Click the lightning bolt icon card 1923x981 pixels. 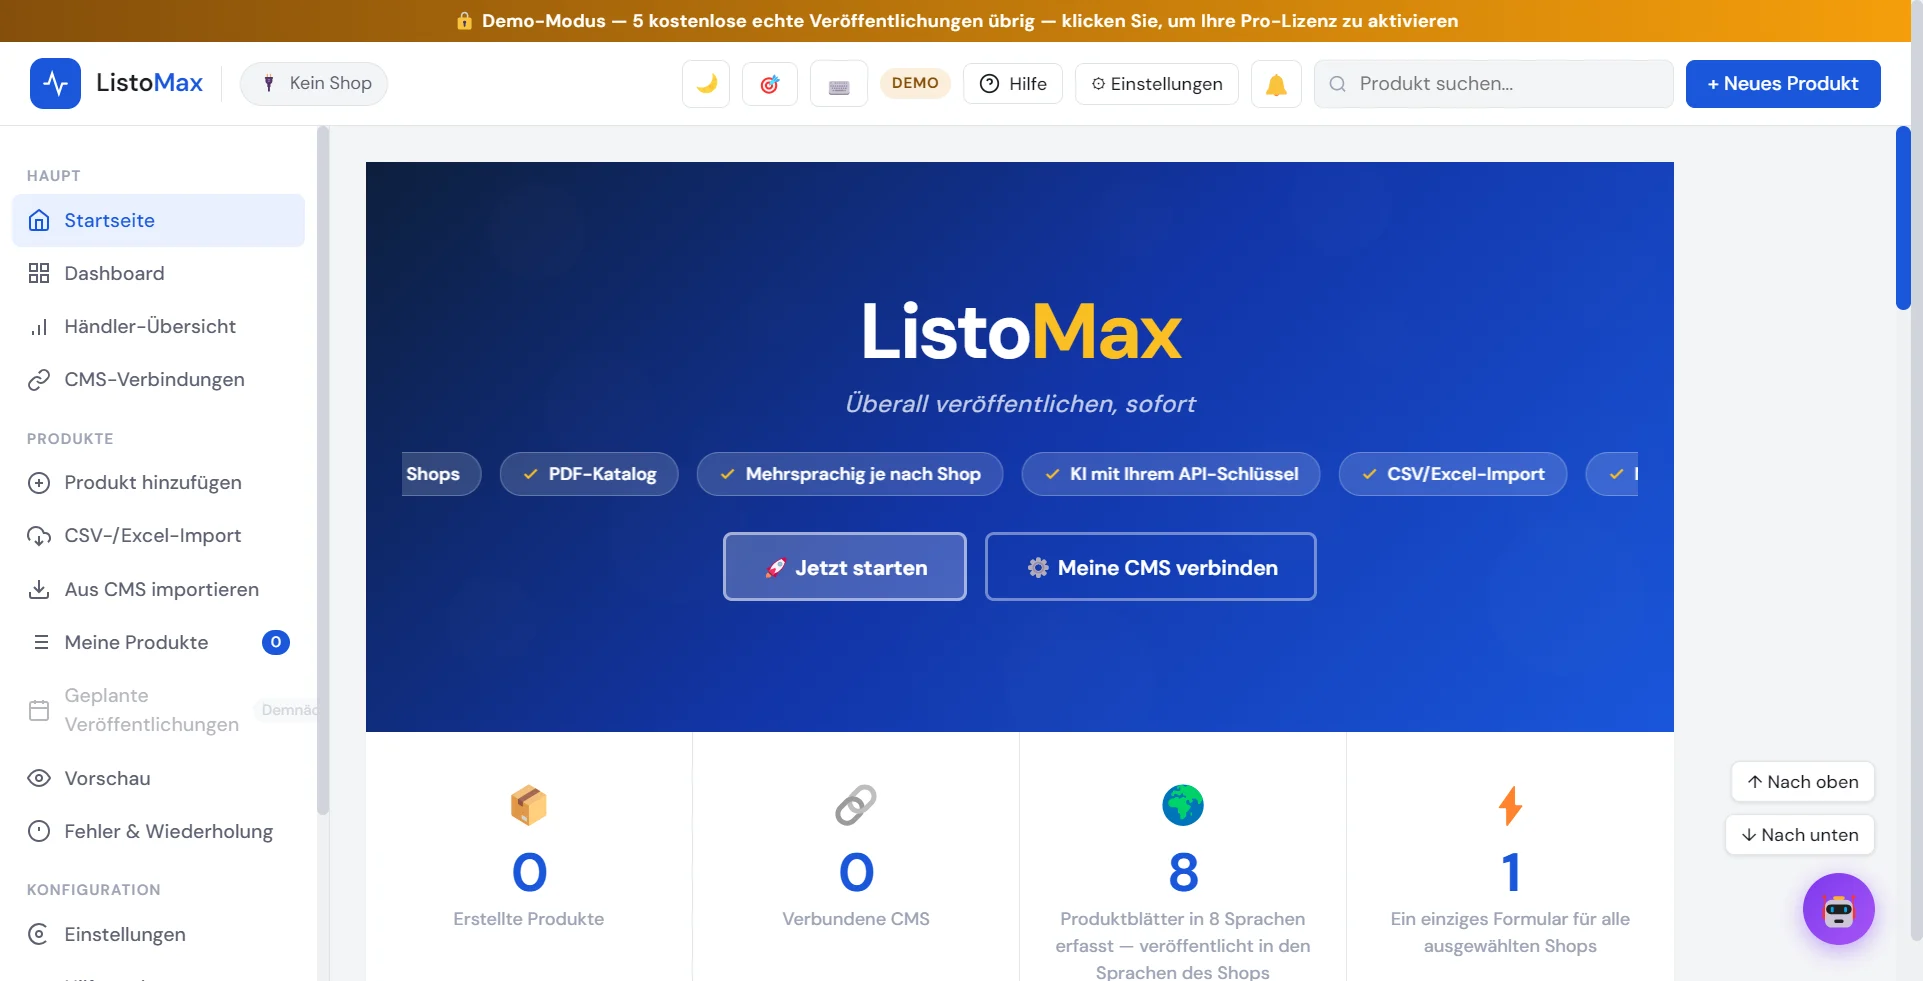click(x=1510, y=805)
